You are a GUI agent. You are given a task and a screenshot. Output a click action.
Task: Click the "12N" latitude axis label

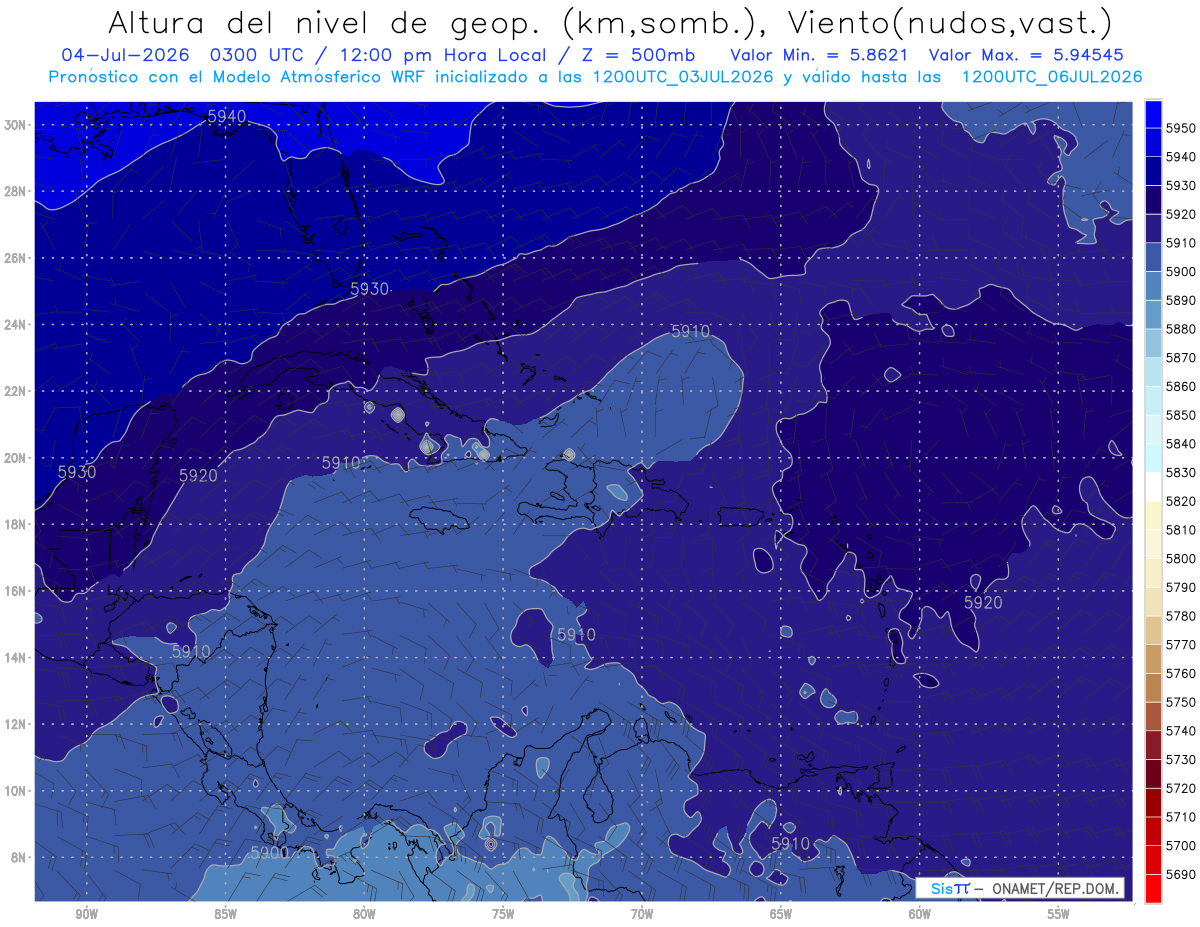pos(14,724)
